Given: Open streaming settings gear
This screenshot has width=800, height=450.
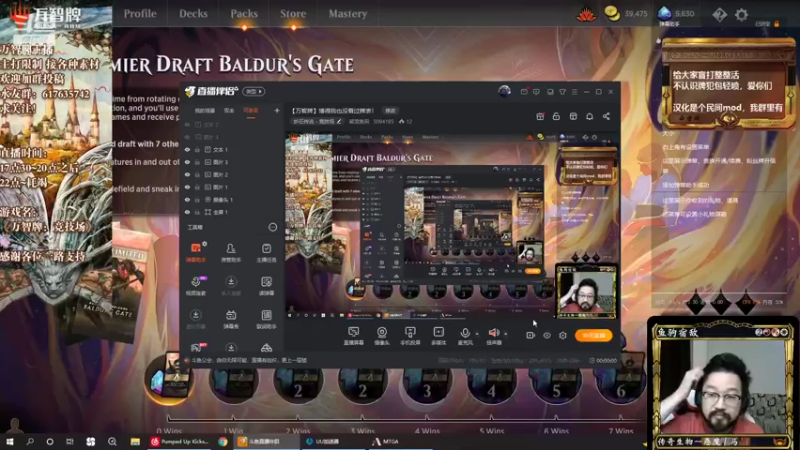Looking at the screenshot, I should 563,335.
